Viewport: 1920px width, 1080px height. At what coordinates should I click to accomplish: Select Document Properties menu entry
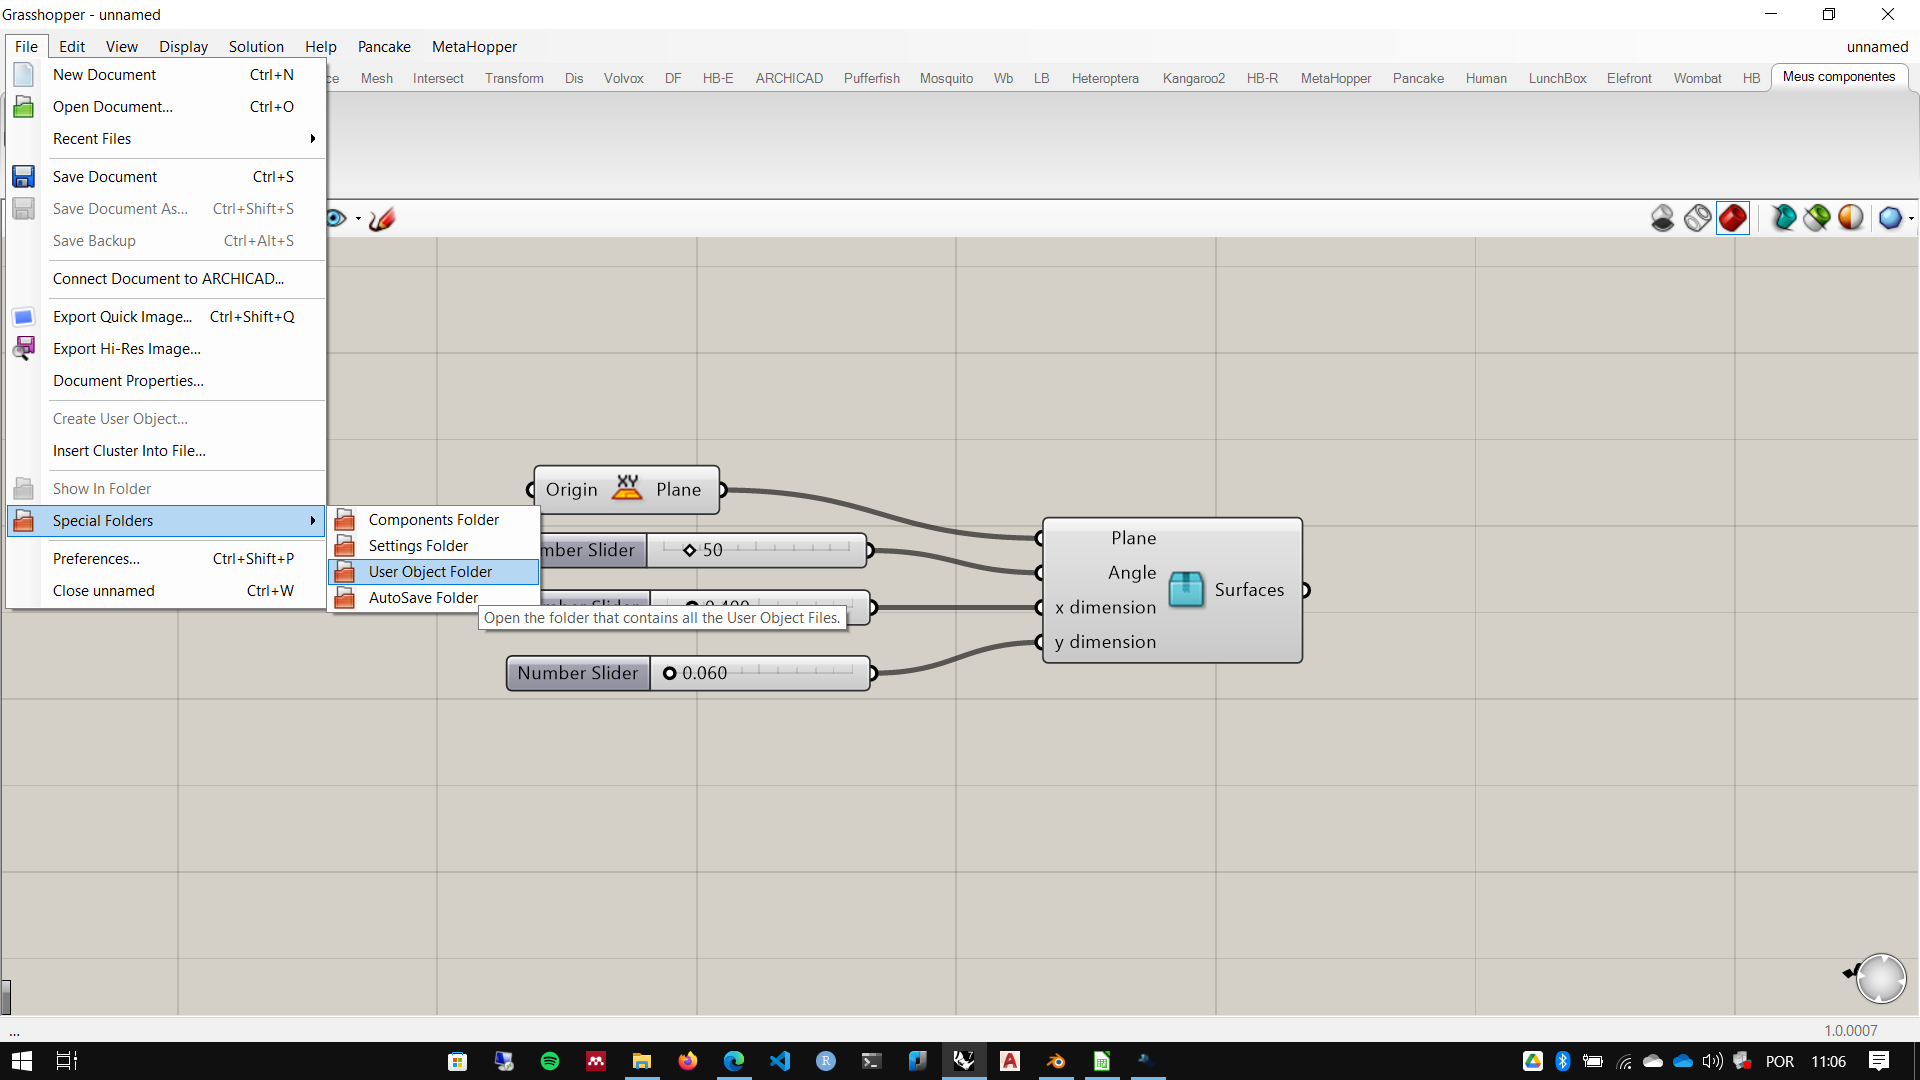pyautogui.click(x=167, y=381)
